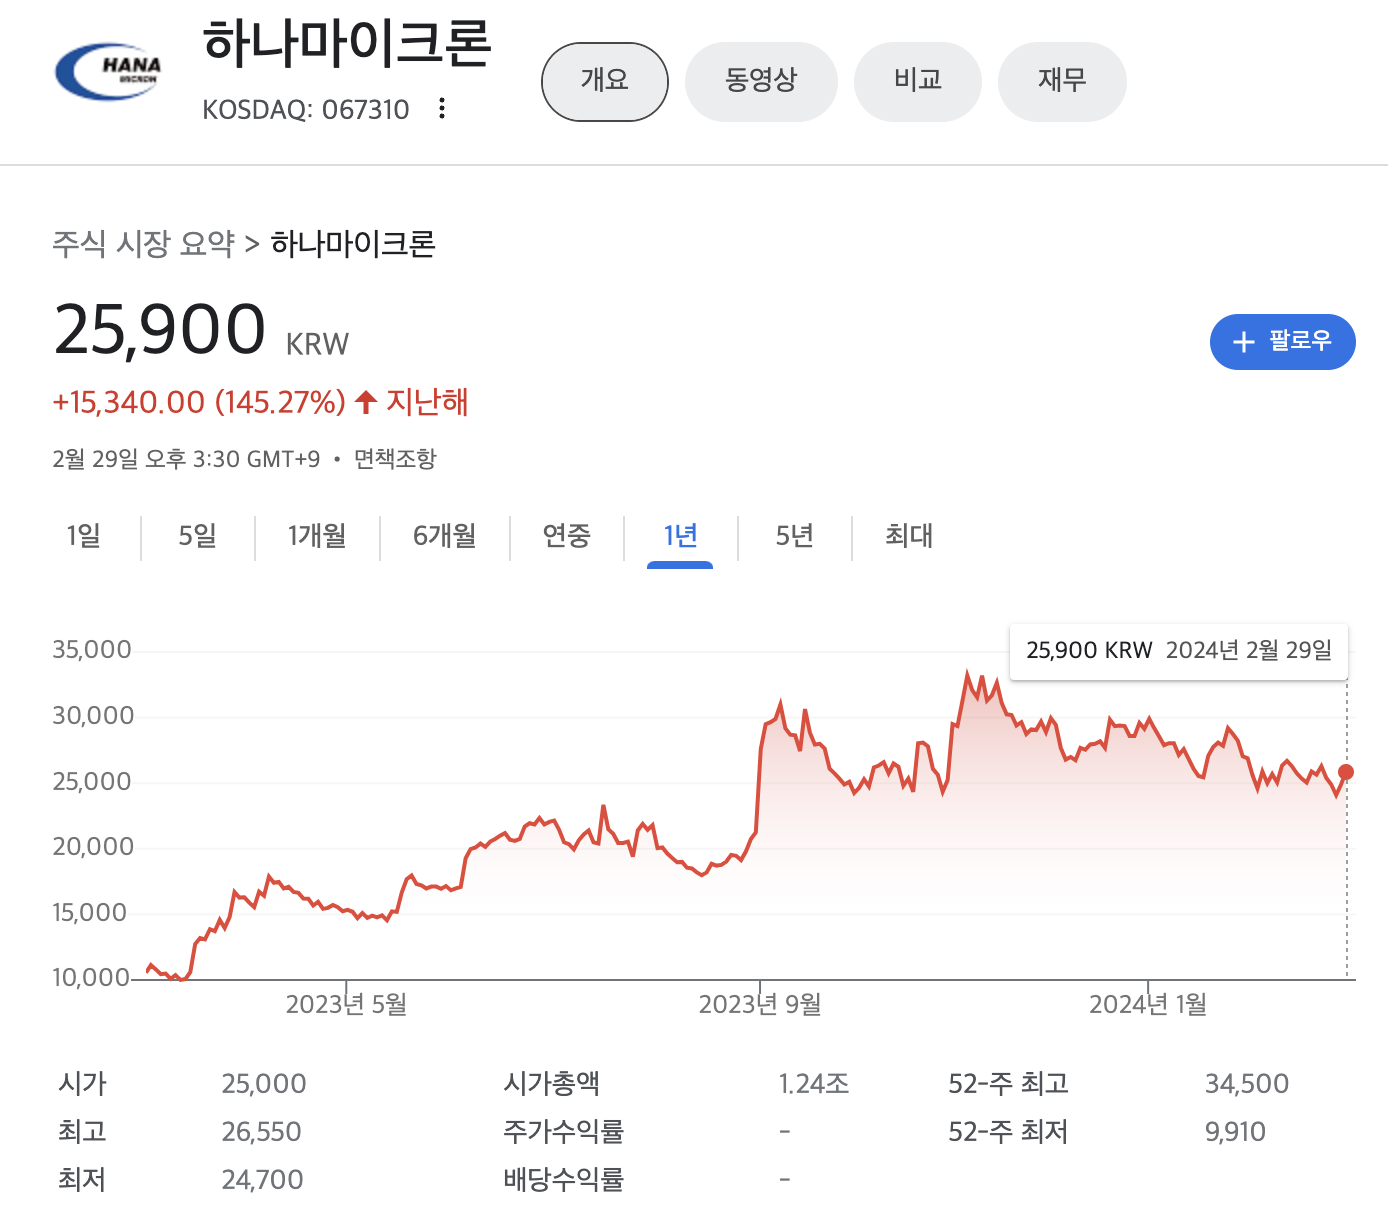Click the Hana Micron company logo
1388x1216 pixels.
pyautogui.click(x=108, y=70)
